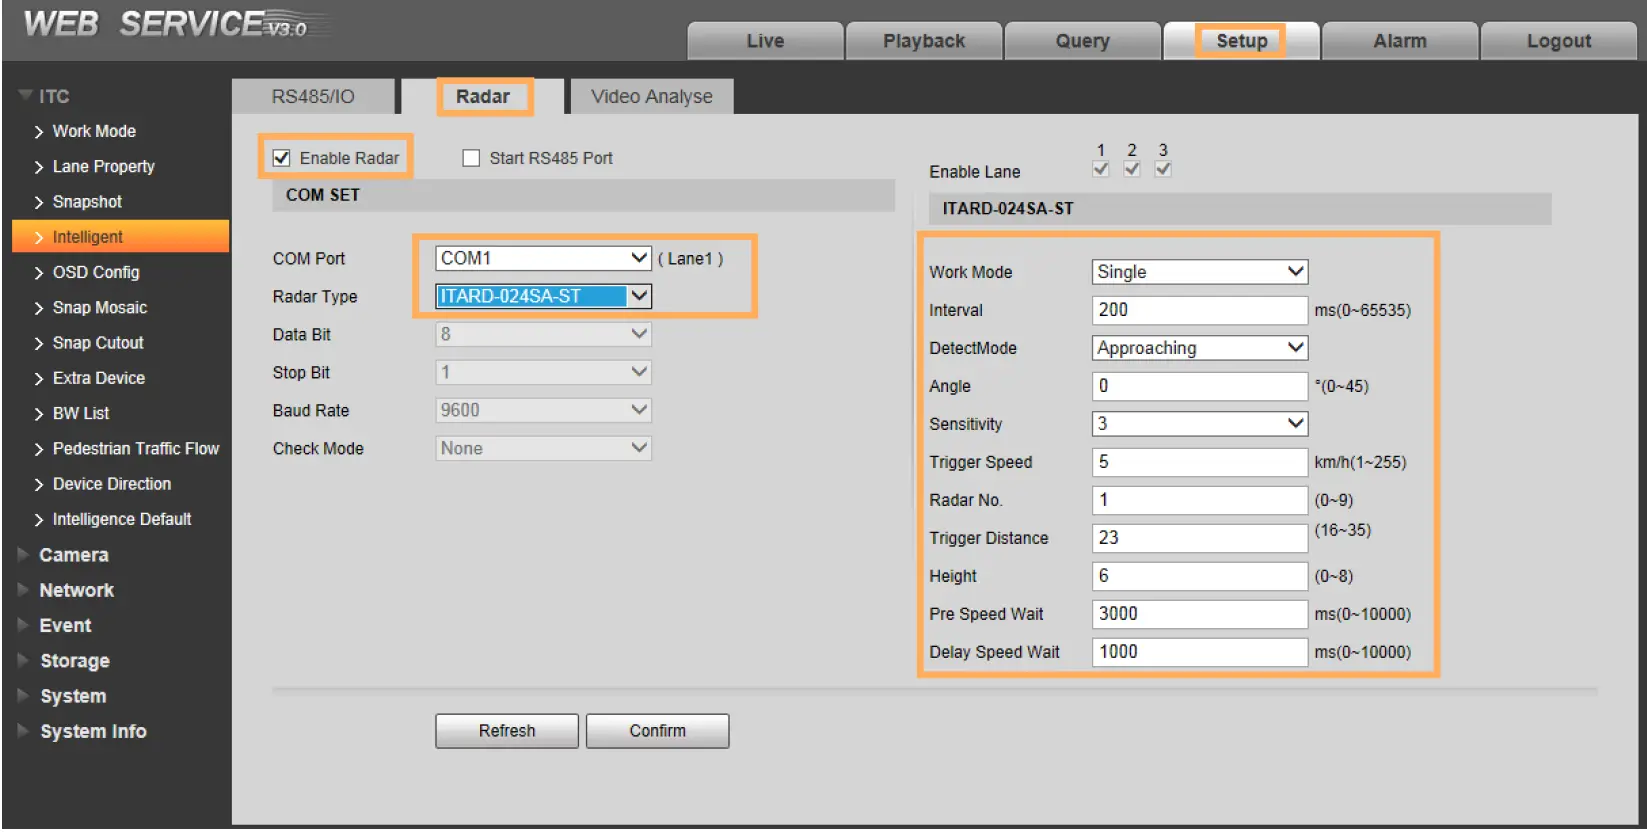Select the Radar tab
This screenshot has height=832, width=1647.
(483, 97)
